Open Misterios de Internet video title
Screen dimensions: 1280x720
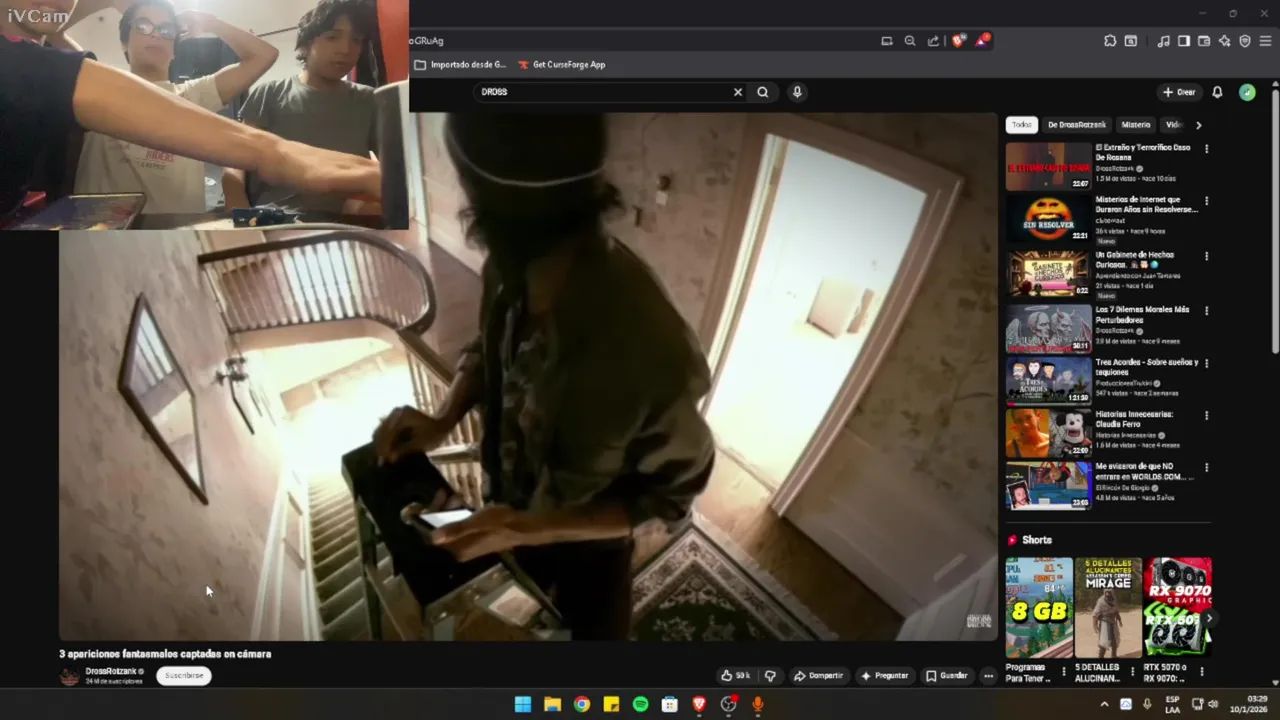(x=1146, y=204)
